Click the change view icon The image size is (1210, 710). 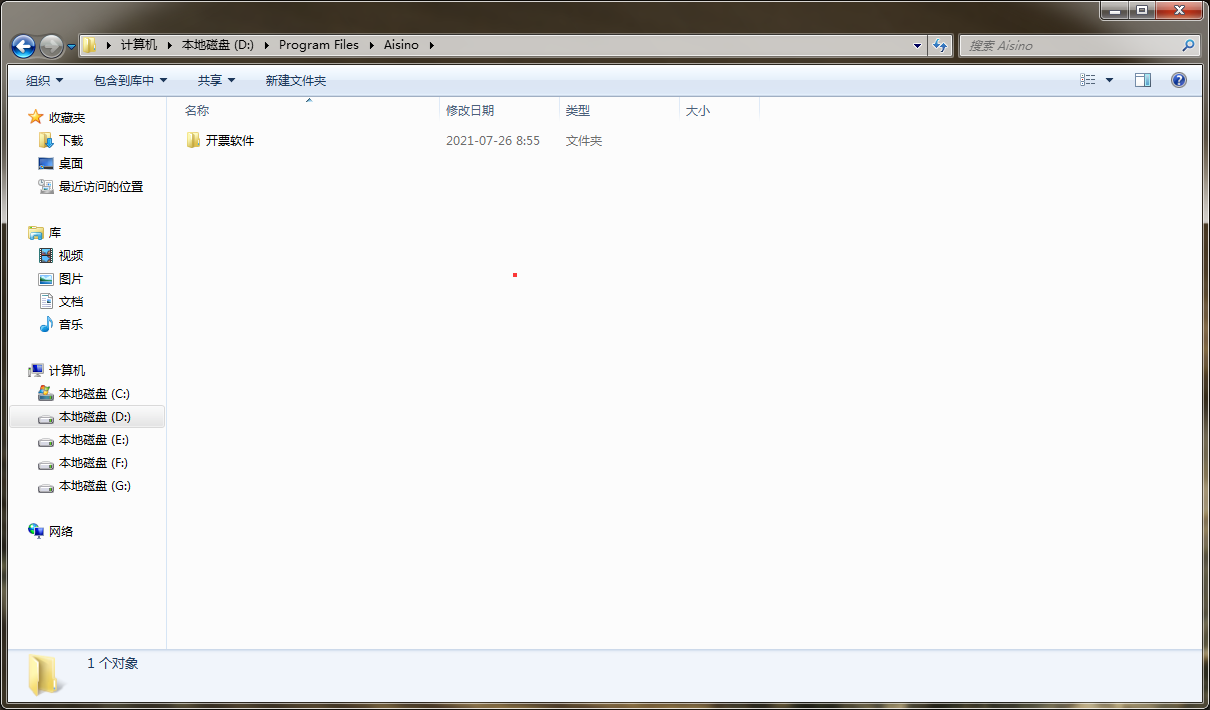pos(1088,80)
